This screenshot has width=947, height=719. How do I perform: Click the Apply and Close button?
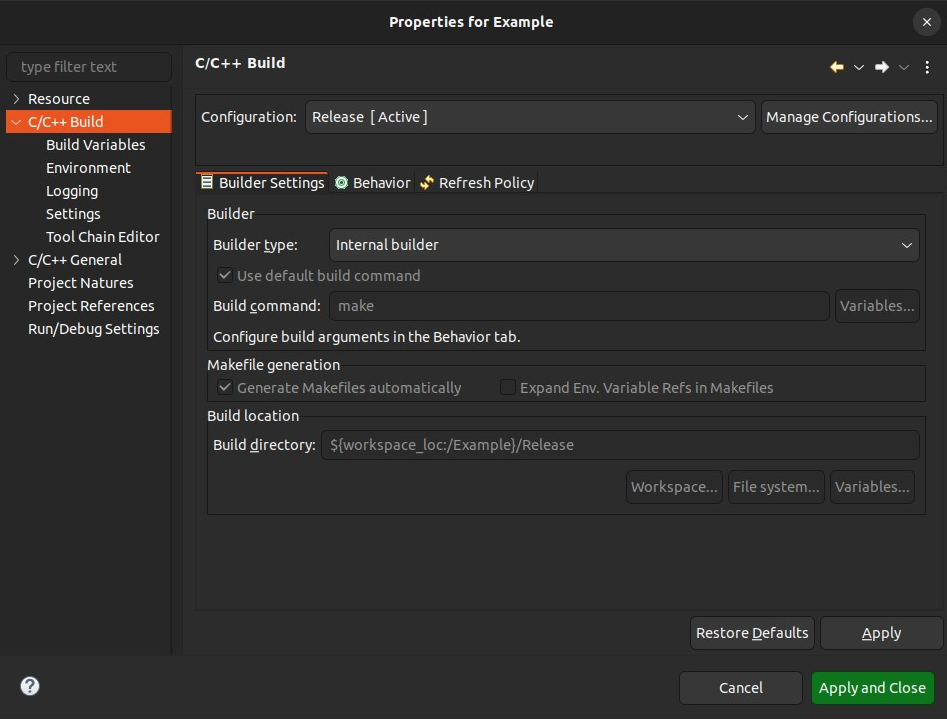point(872,688)
